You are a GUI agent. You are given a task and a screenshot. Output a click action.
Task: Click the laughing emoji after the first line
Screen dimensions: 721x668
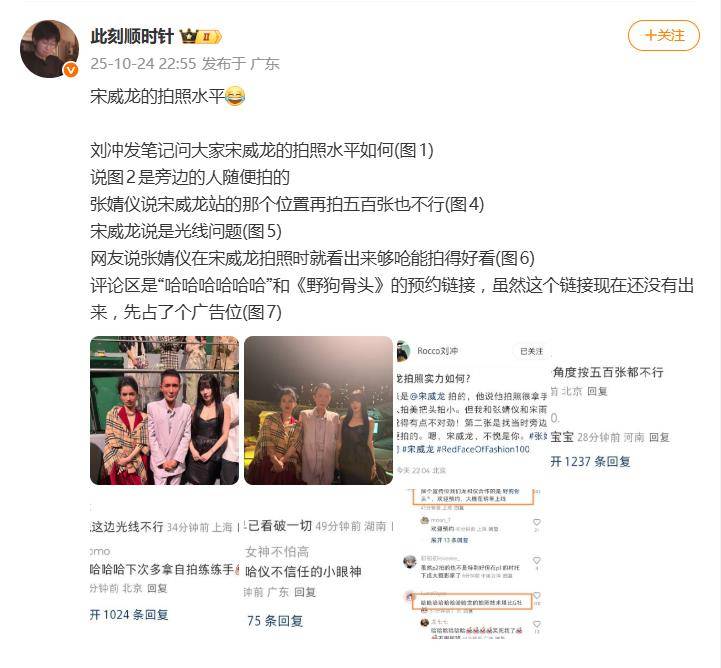pos(235,96)
